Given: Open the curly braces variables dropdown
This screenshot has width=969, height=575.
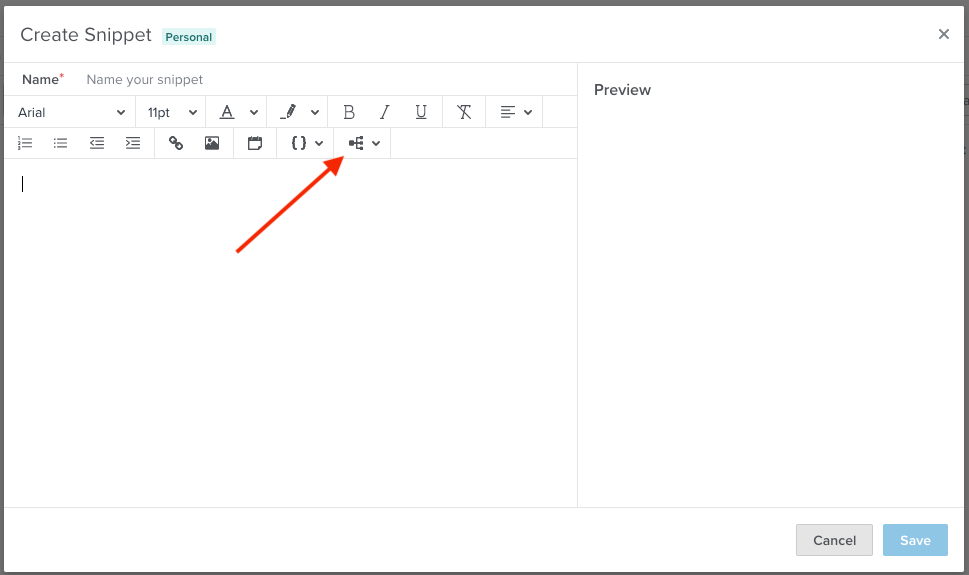Looking at the screenshot, I should (306, 143).
